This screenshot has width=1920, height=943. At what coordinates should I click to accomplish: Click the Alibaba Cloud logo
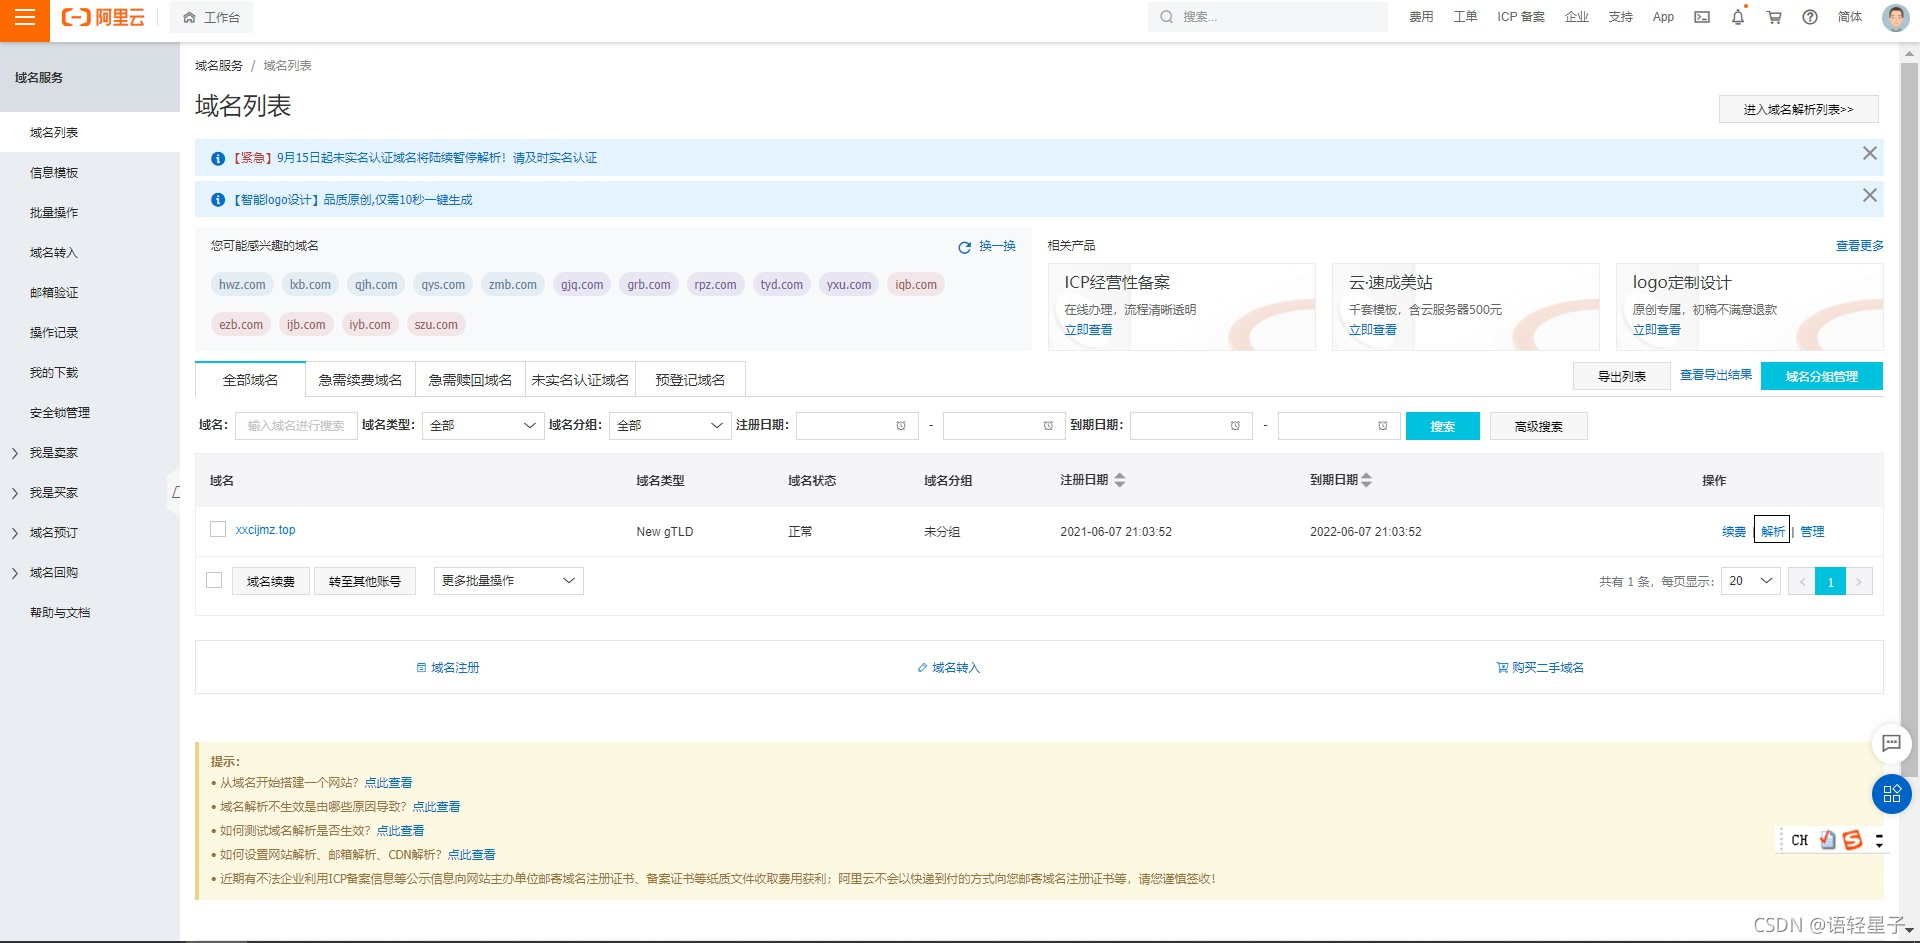[103, 17]
